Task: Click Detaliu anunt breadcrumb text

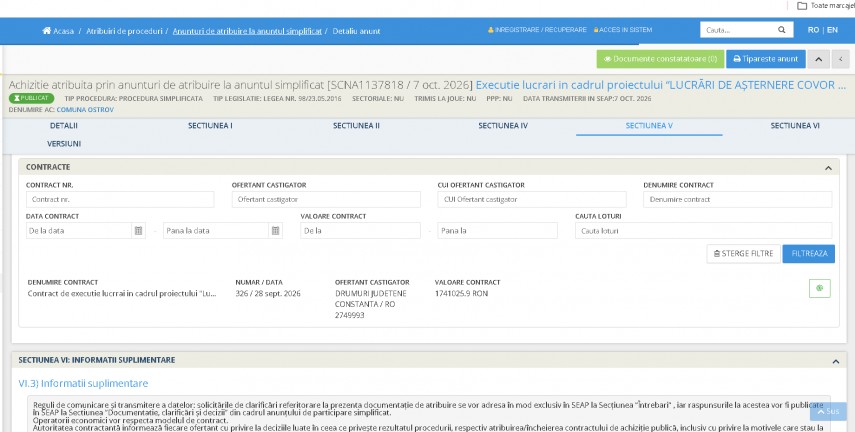Action: pos(356,31)
